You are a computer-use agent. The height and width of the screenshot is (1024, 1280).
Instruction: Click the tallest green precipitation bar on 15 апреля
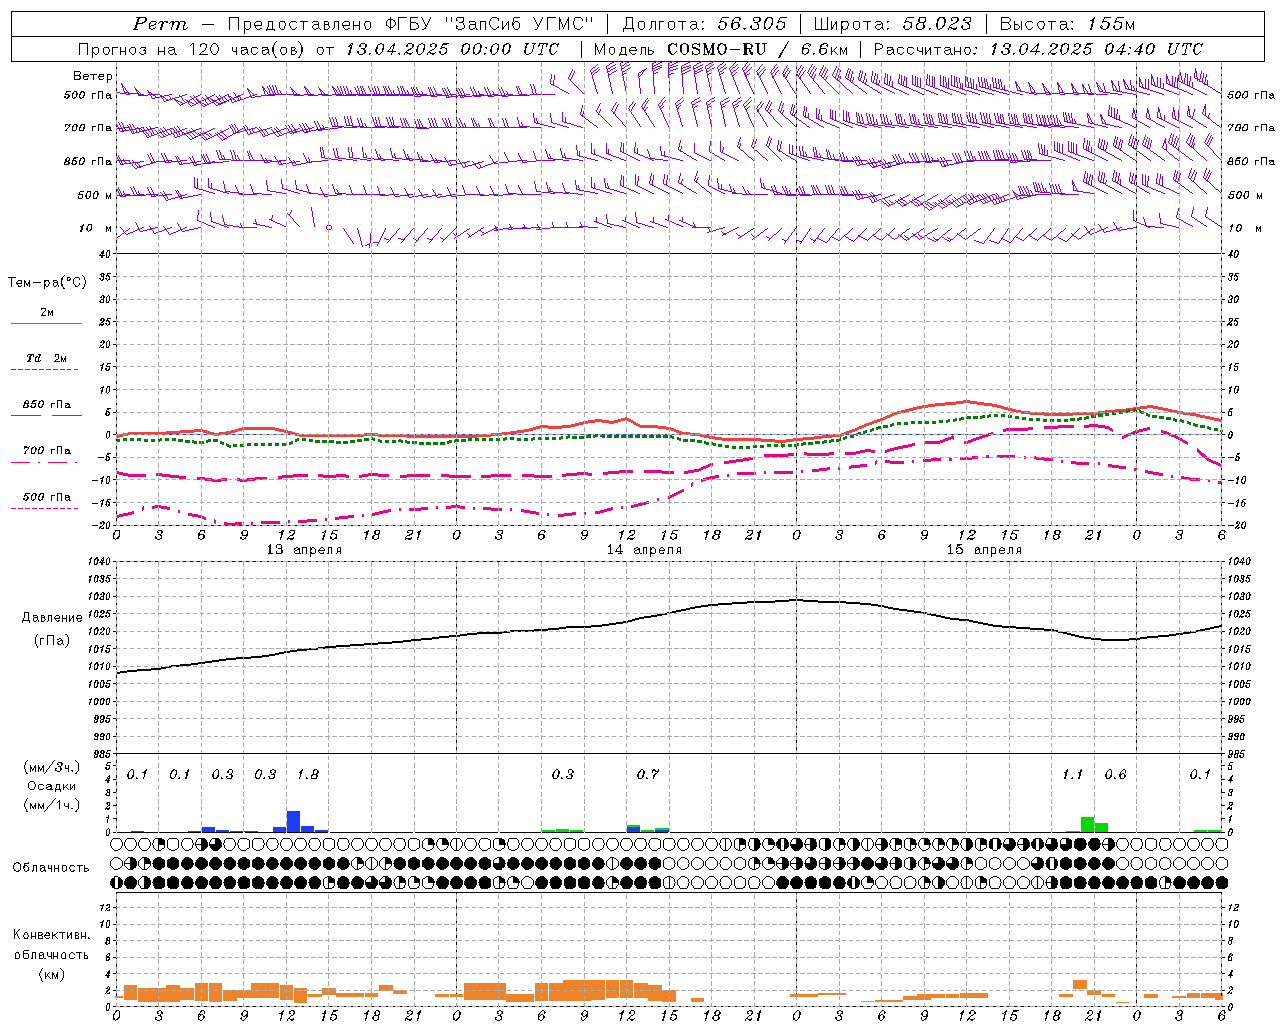1087,824
